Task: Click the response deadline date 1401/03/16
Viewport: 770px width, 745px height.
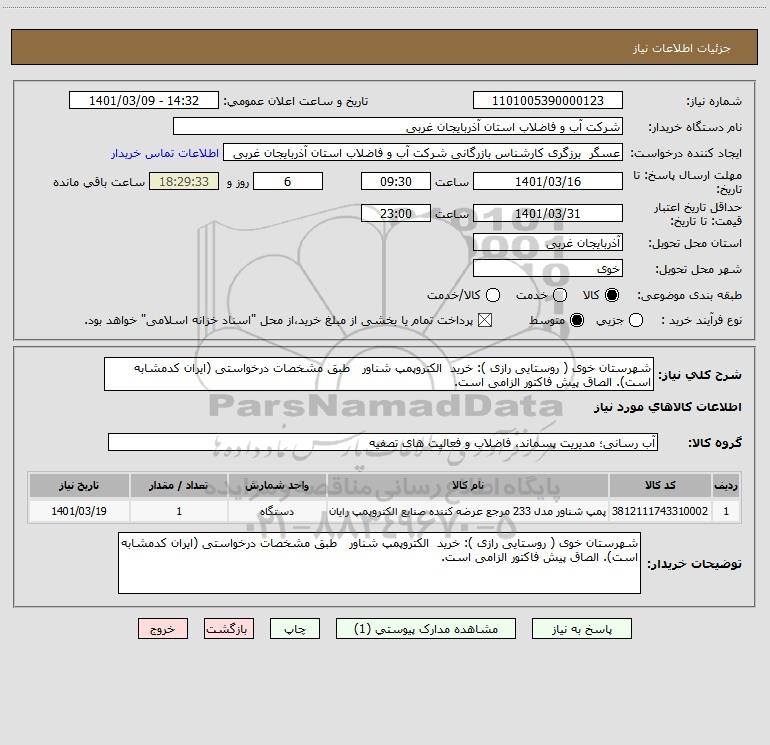Action: coord(548,181)
